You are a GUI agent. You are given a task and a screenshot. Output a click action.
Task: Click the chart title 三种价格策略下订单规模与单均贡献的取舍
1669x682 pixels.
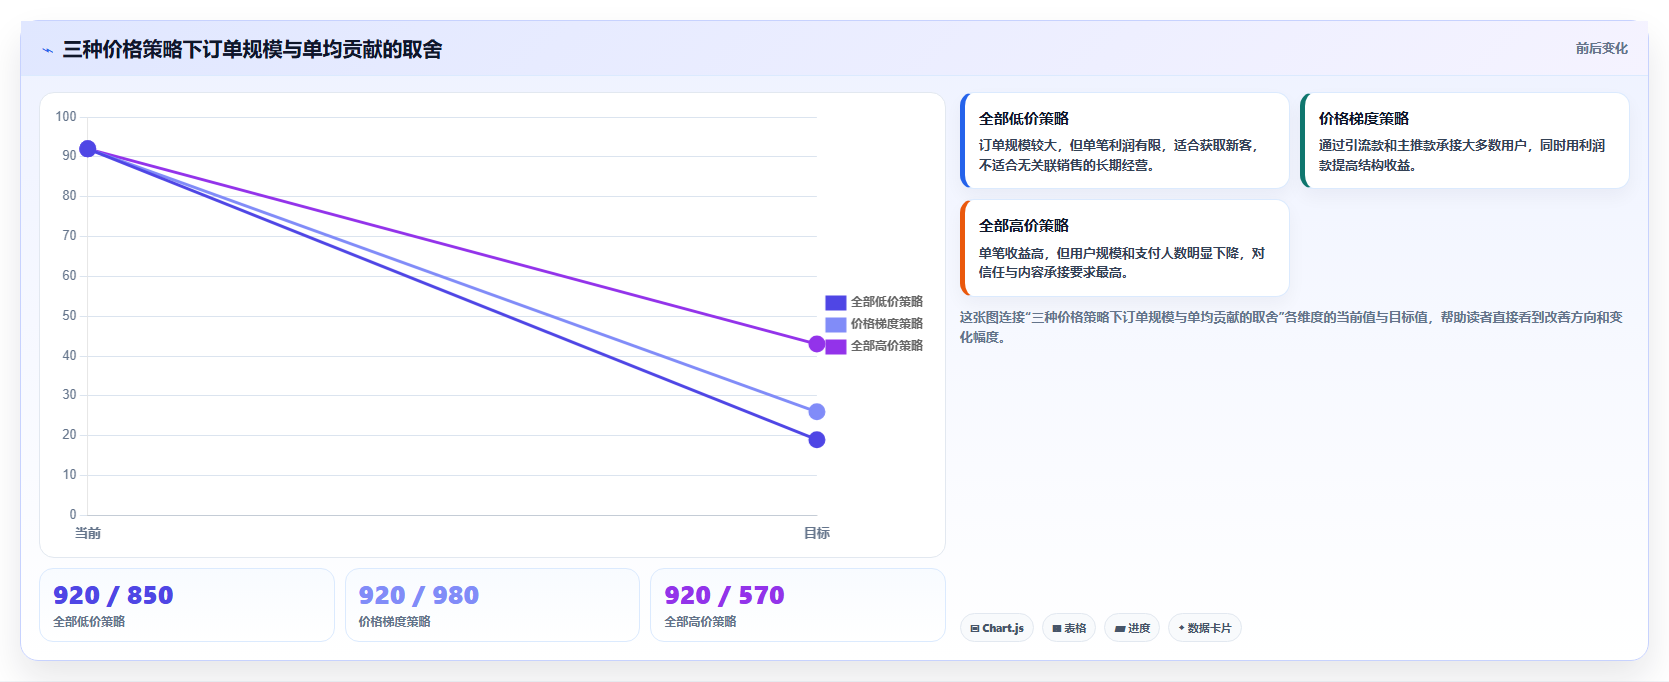click(252, 49)
